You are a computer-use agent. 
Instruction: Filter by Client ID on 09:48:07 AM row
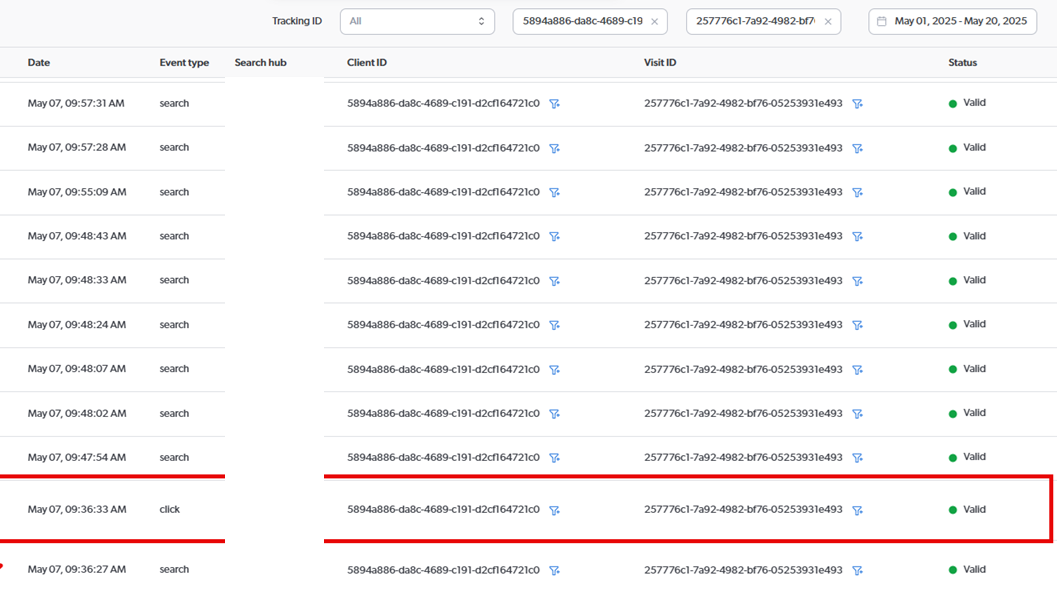click(x=554, y=370)
